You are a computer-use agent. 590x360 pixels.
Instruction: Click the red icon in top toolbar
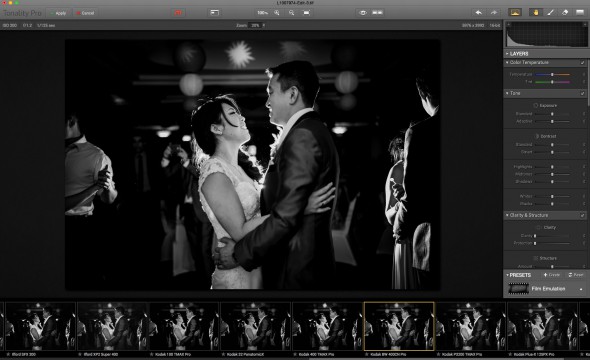[178, 13]
